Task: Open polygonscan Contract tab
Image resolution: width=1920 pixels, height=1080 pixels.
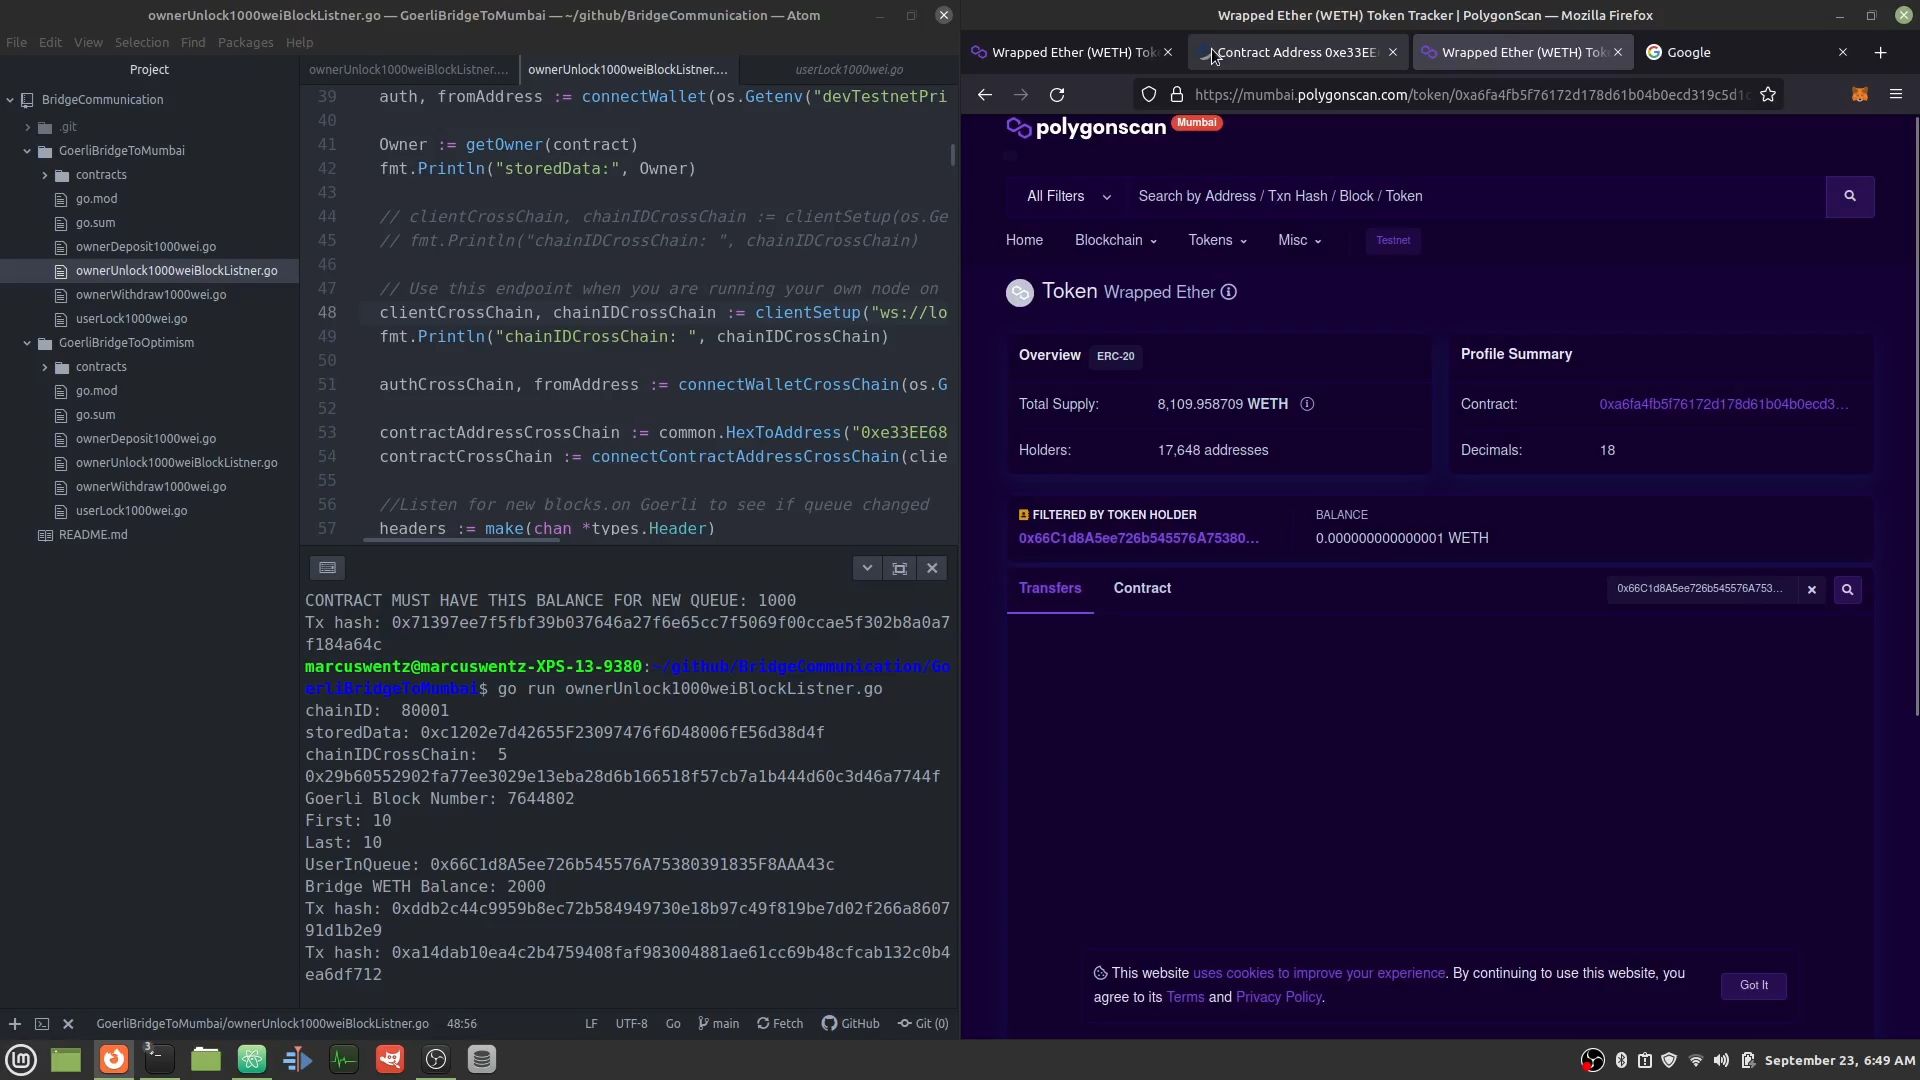Action: 1142,588
